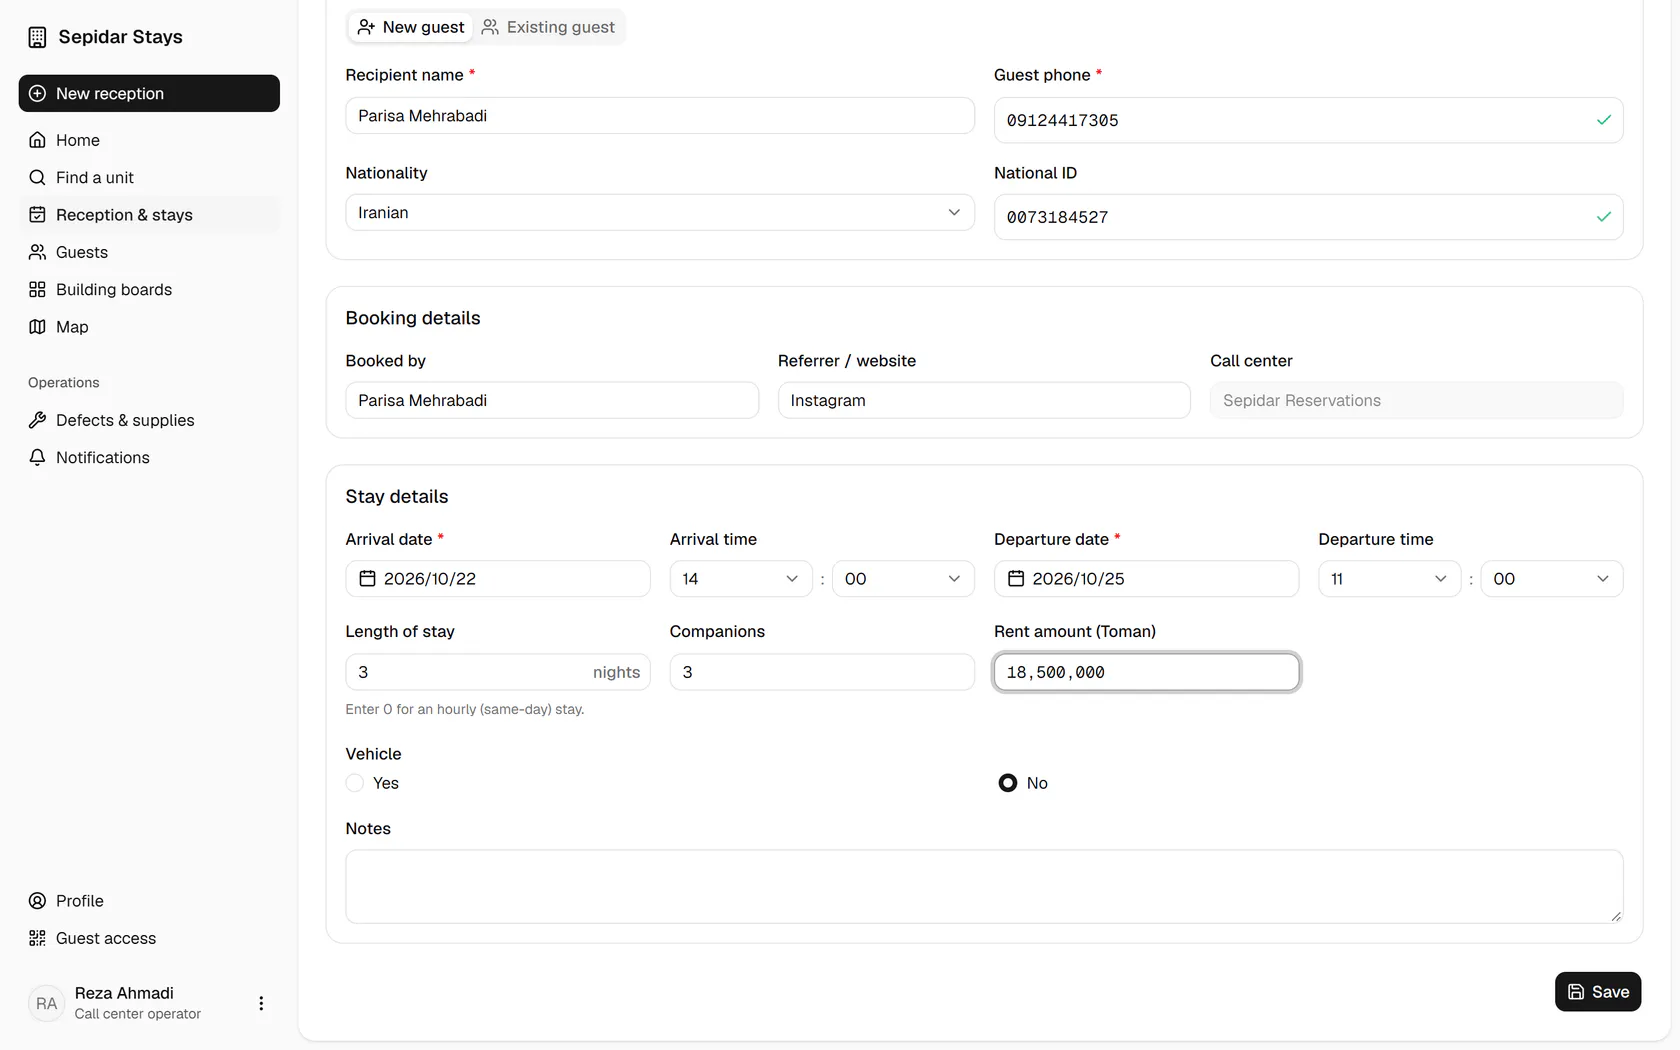Open the Map page
This screenshot has width=1680, height=1050.
click(x=149, y=327)
